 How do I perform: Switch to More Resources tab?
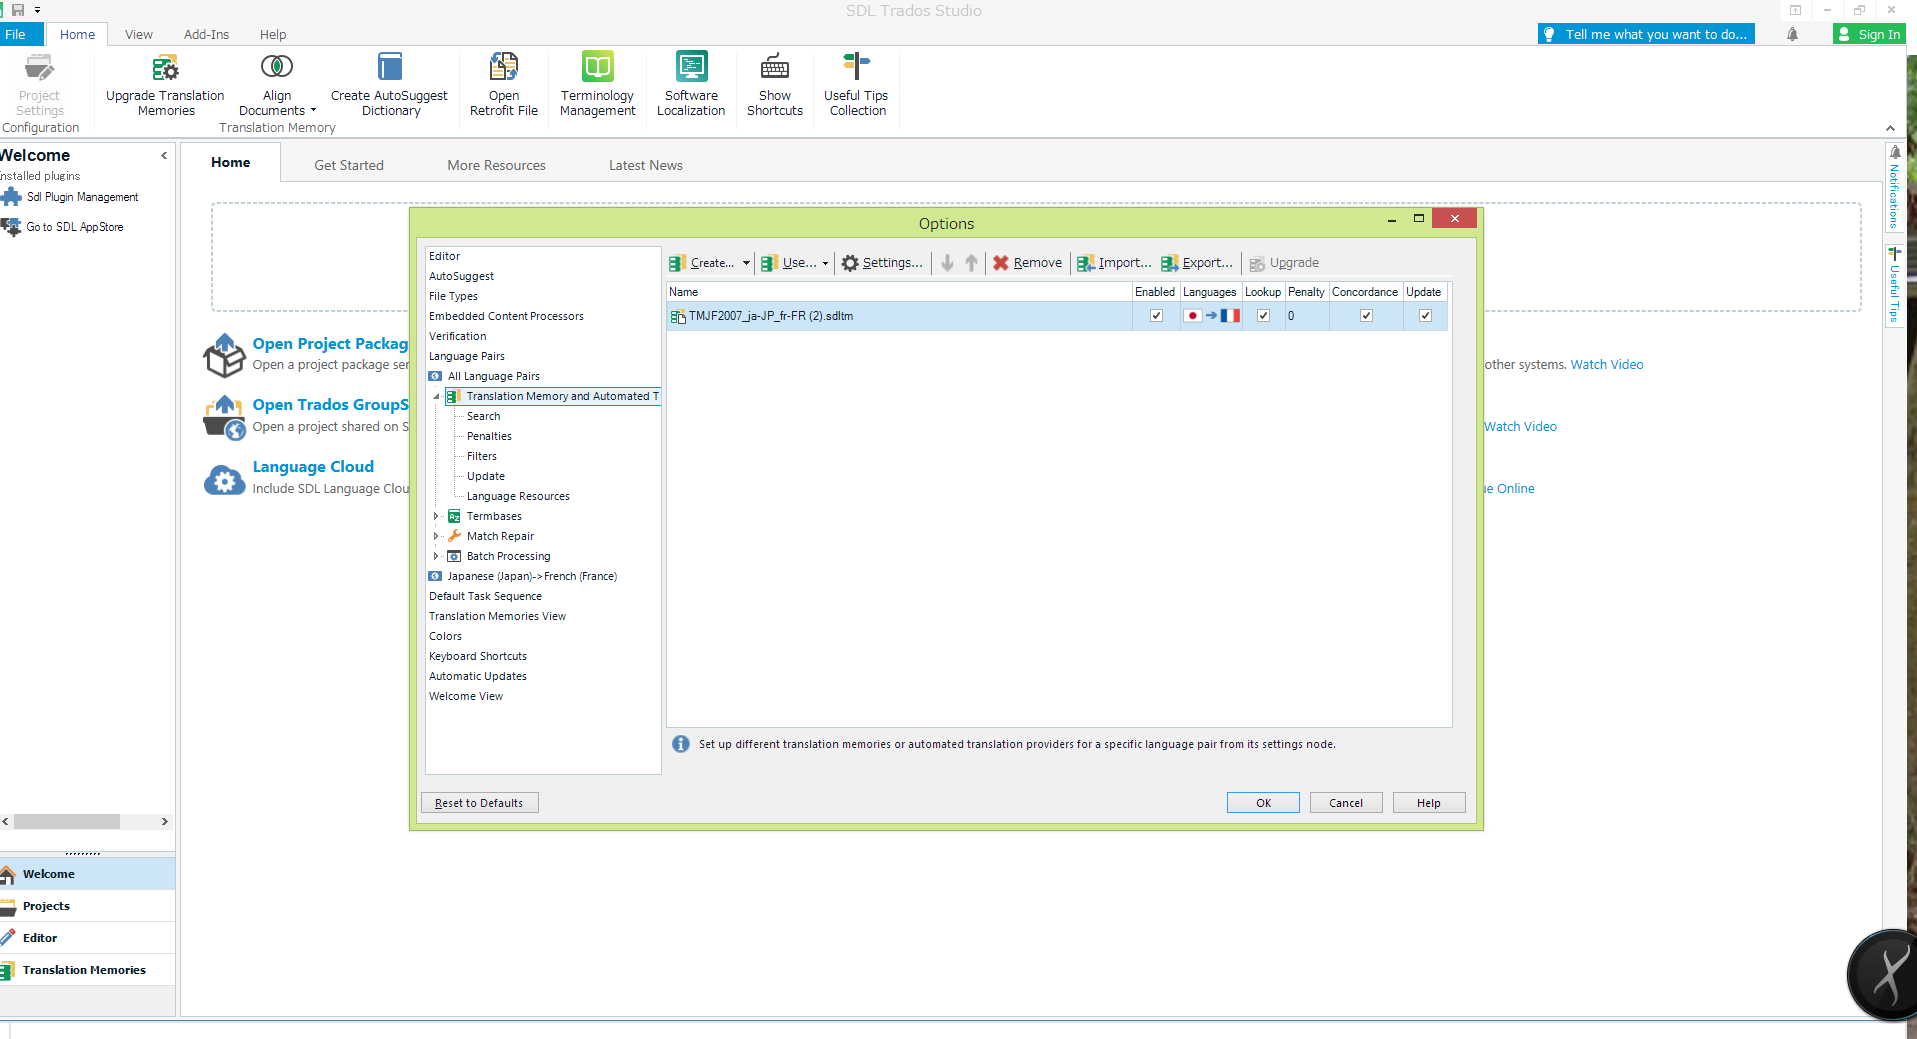pos(497,165)
